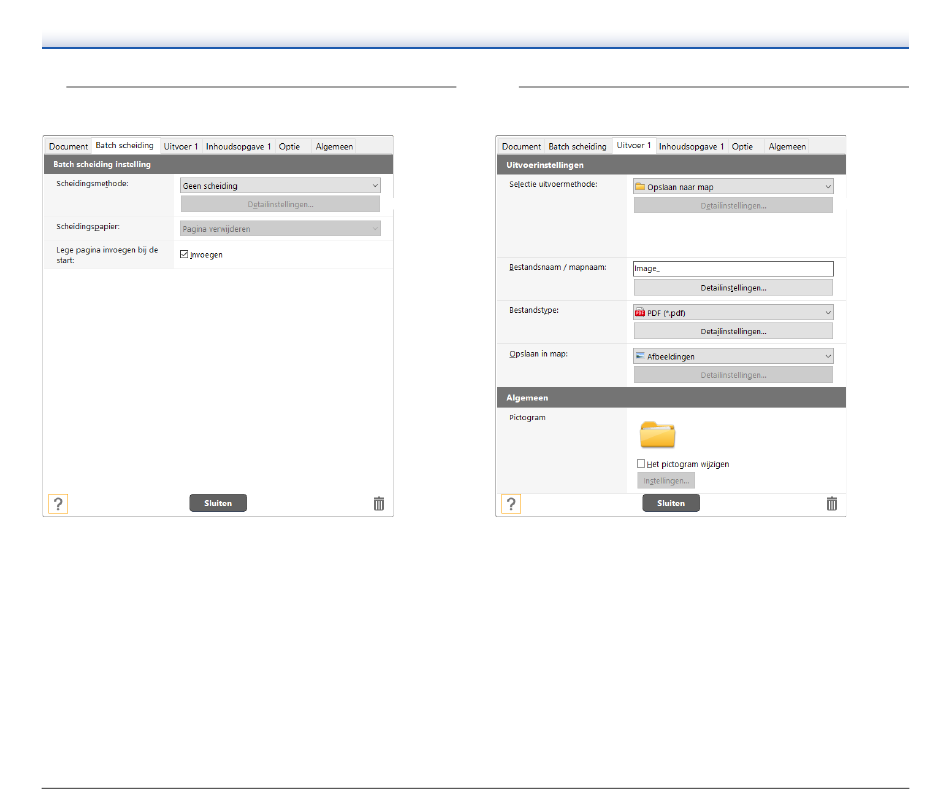The height and width of the screenshot is (806, 950).
Task: Open Detailinstellingen under Bestandsnaam / mapnaam
Action: tap(733, 288)
